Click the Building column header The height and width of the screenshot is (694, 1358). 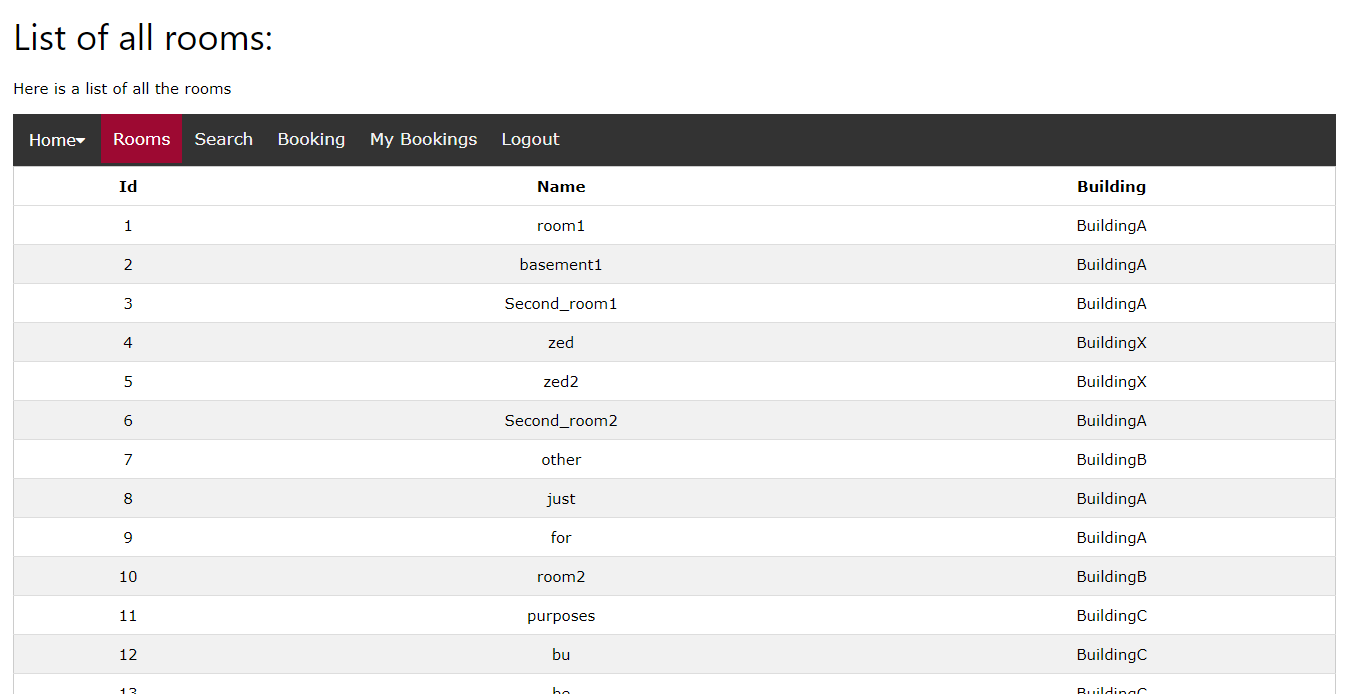click(x=1111, y=187)
